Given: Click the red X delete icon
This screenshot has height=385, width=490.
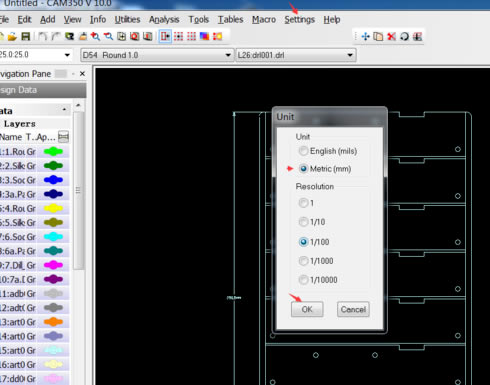Looking at the screenshot, I should (x=391, y=36).
